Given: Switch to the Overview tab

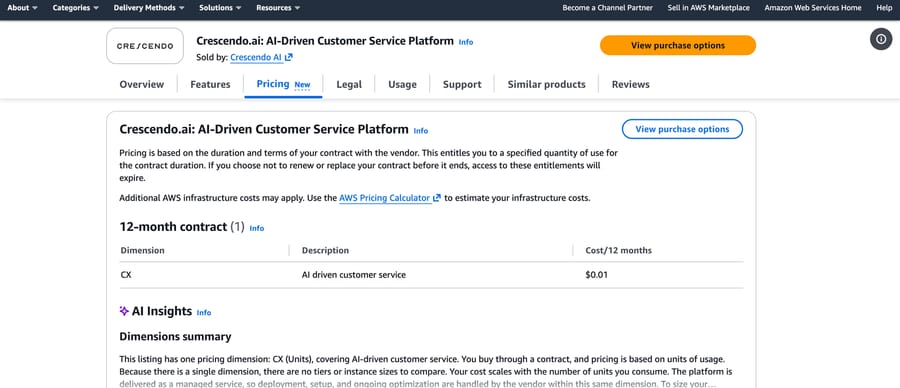Looking at the screenshot, I should click(x=142, y=84).
